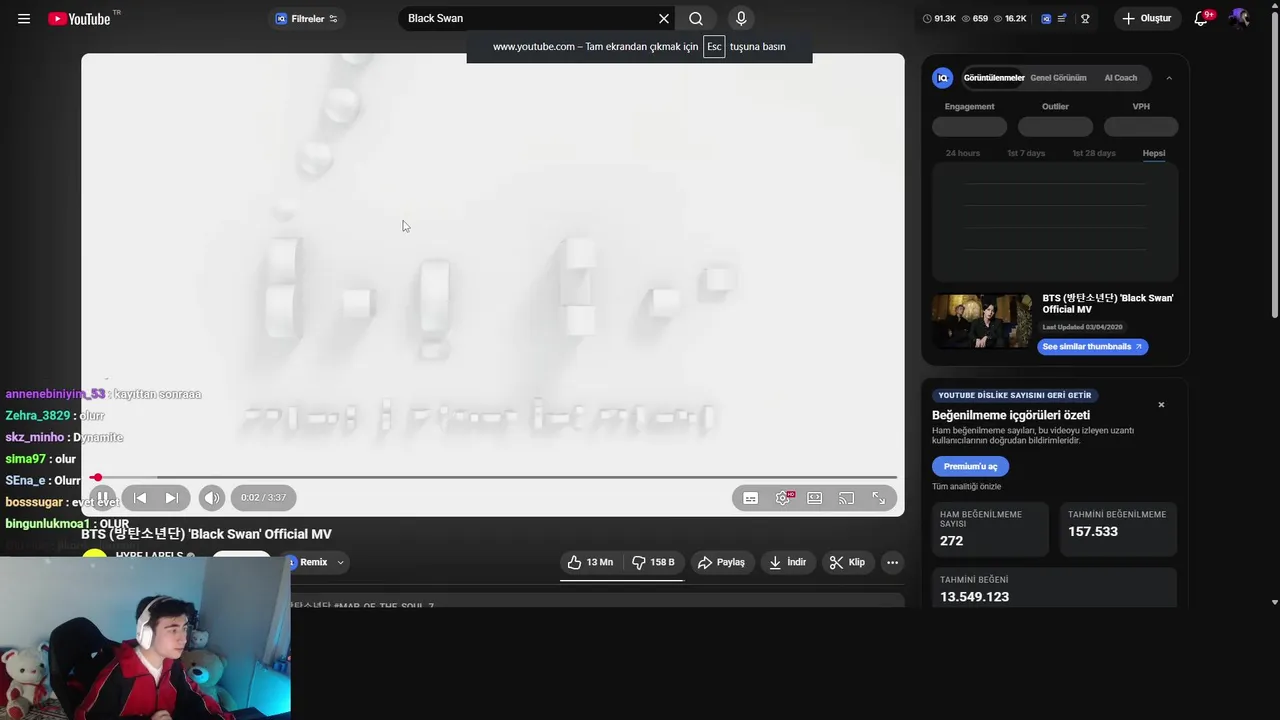Open the Black Swan thumbnail in IQ panel
Image resolution: width=1280 pixels, height=720 pixels.
point(982,321)
